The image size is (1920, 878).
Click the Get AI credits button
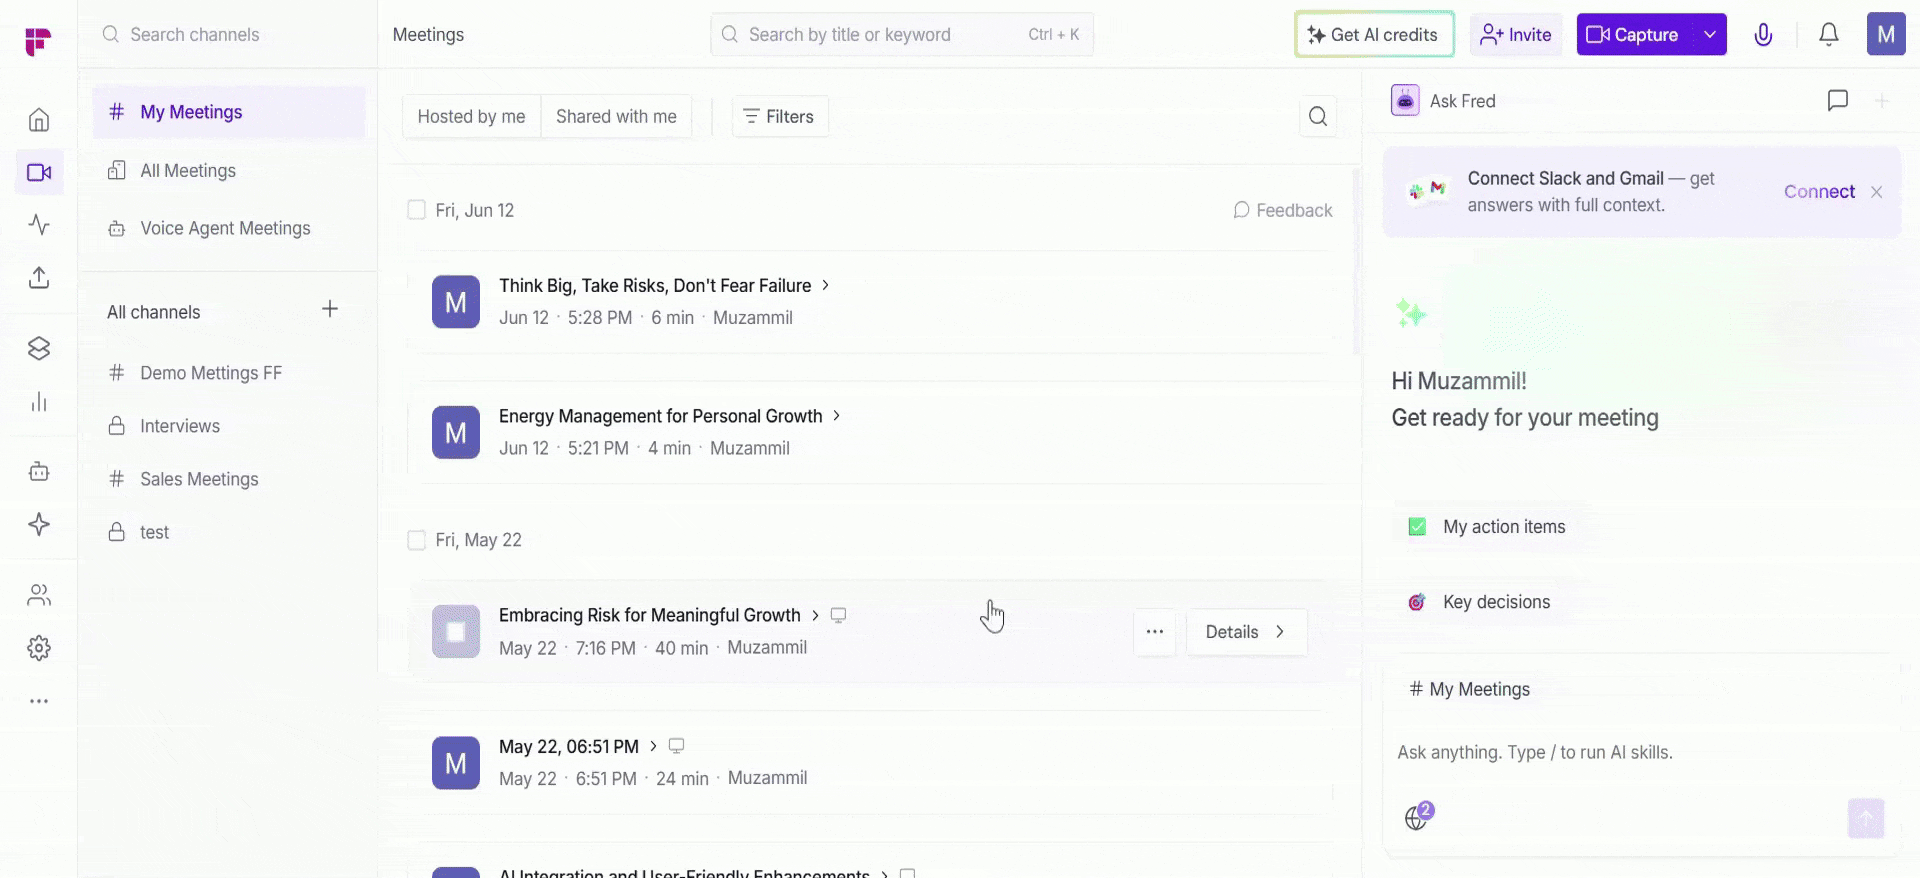click(1374, 34)
